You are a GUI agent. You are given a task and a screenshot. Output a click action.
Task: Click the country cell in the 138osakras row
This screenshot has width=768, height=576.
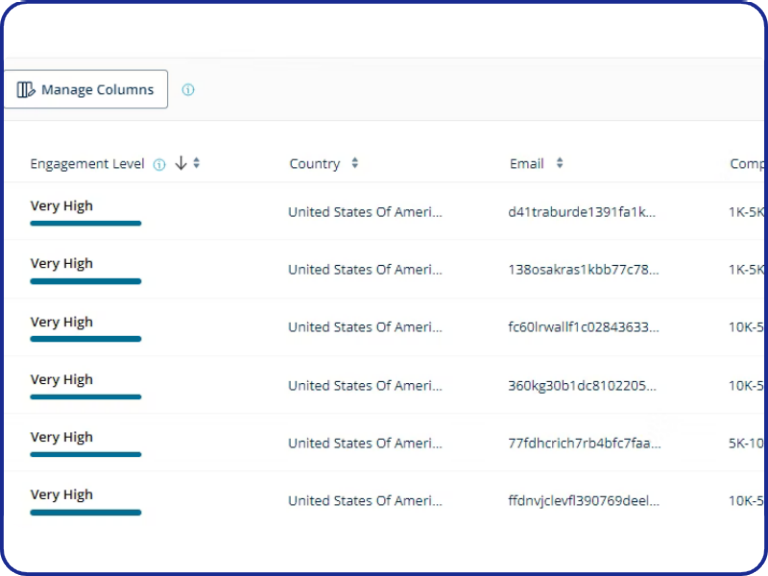[365, 269]
